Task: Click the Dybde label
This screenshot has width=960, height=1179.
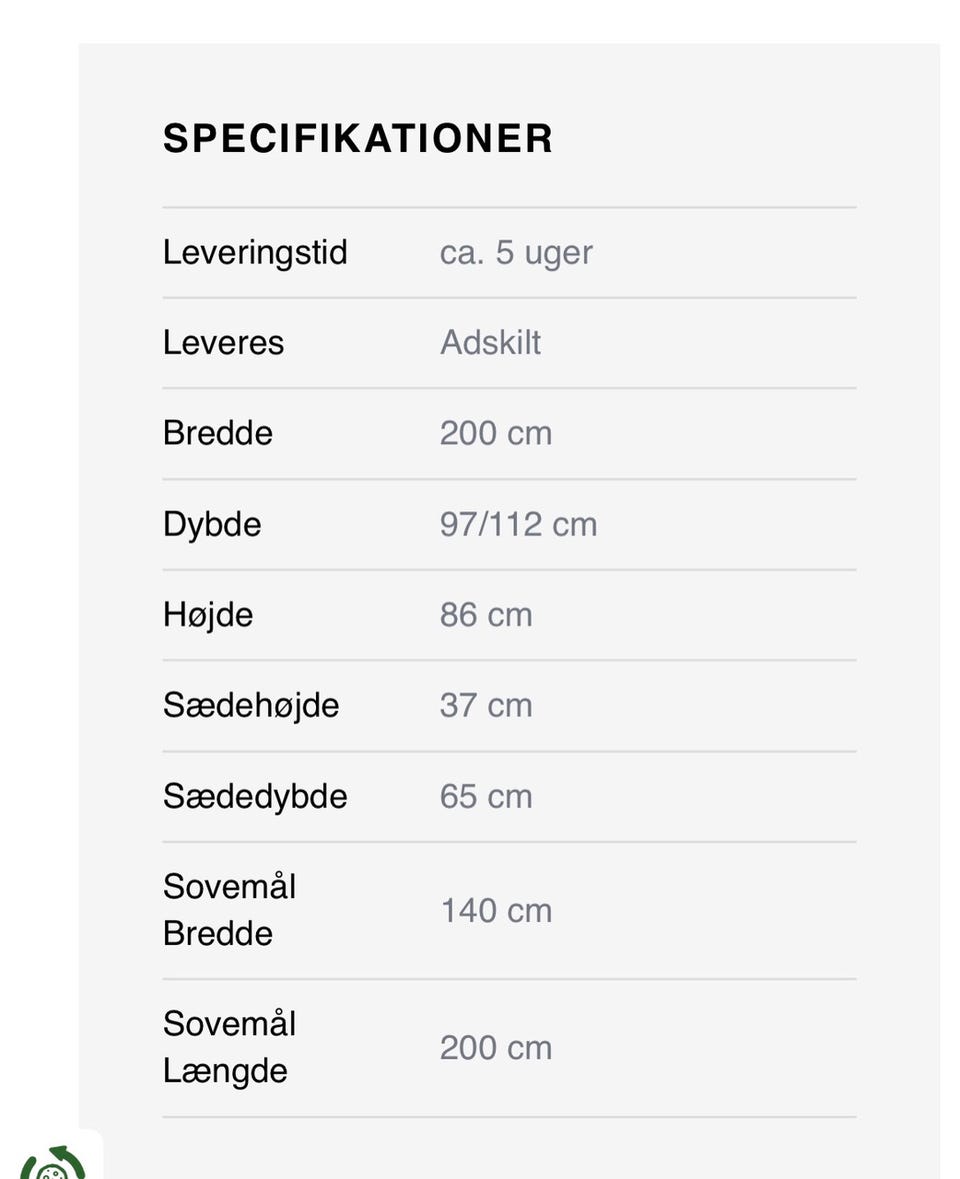Action: [212, 524]
